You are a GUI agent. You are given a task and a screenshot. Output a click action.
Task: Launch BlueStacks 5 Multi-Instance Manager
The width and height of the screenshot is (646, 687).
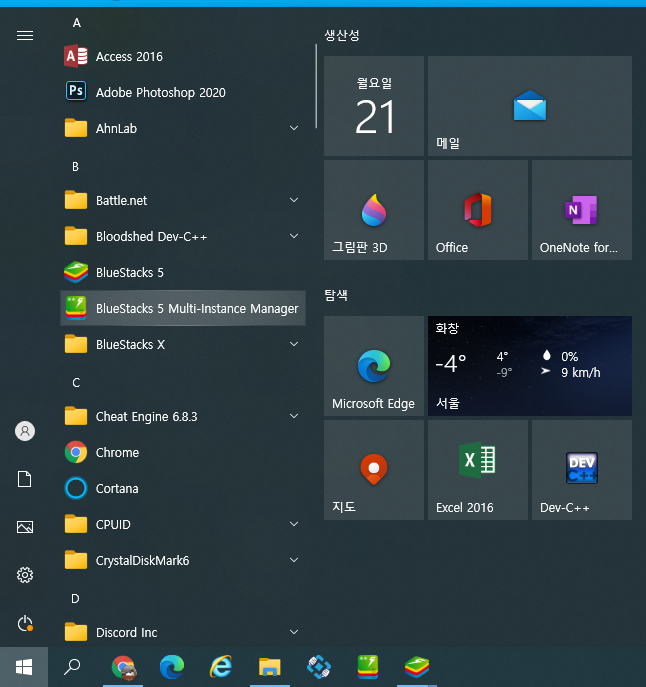point(183,308)
